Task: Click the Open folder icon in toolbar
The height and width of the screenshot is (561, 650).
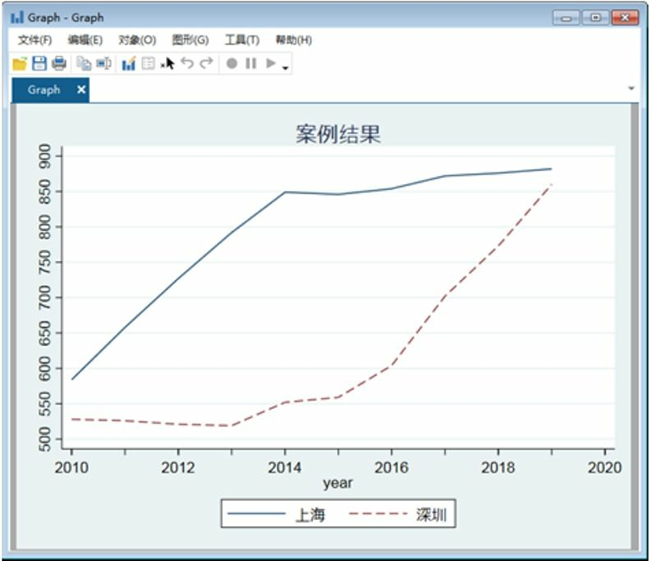Action: click(19, 63)
